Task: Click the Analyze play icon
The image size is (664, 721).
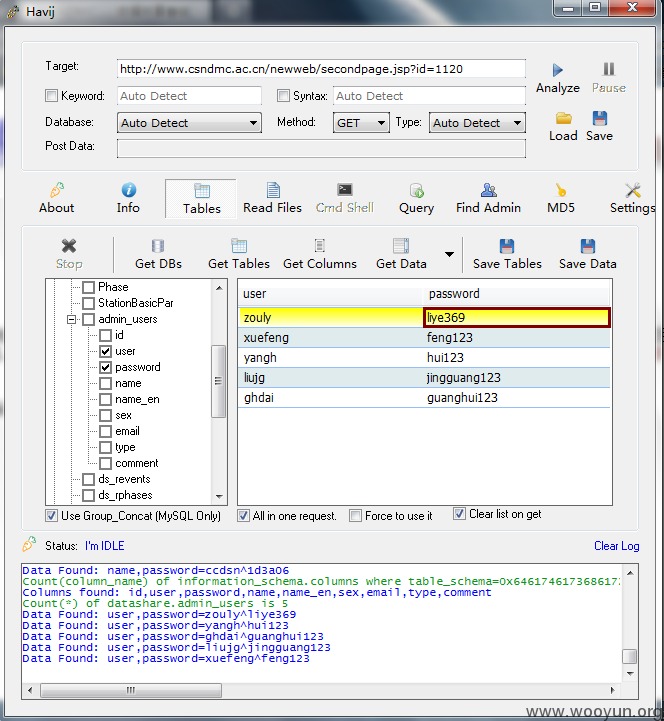Action: (557, 70)
